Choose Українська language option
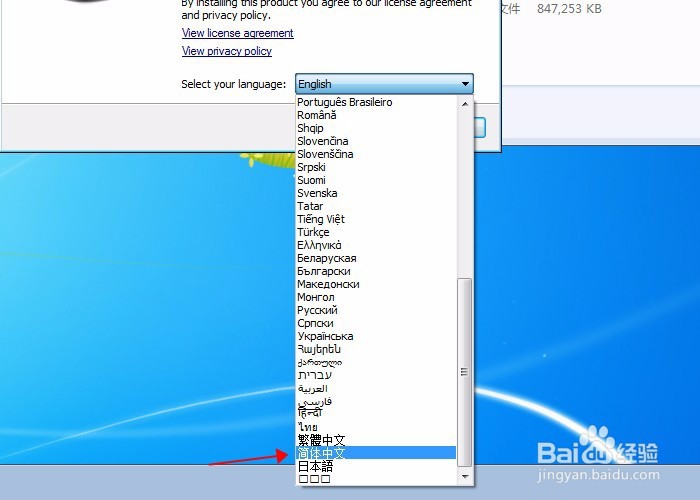 pos(376,336)
